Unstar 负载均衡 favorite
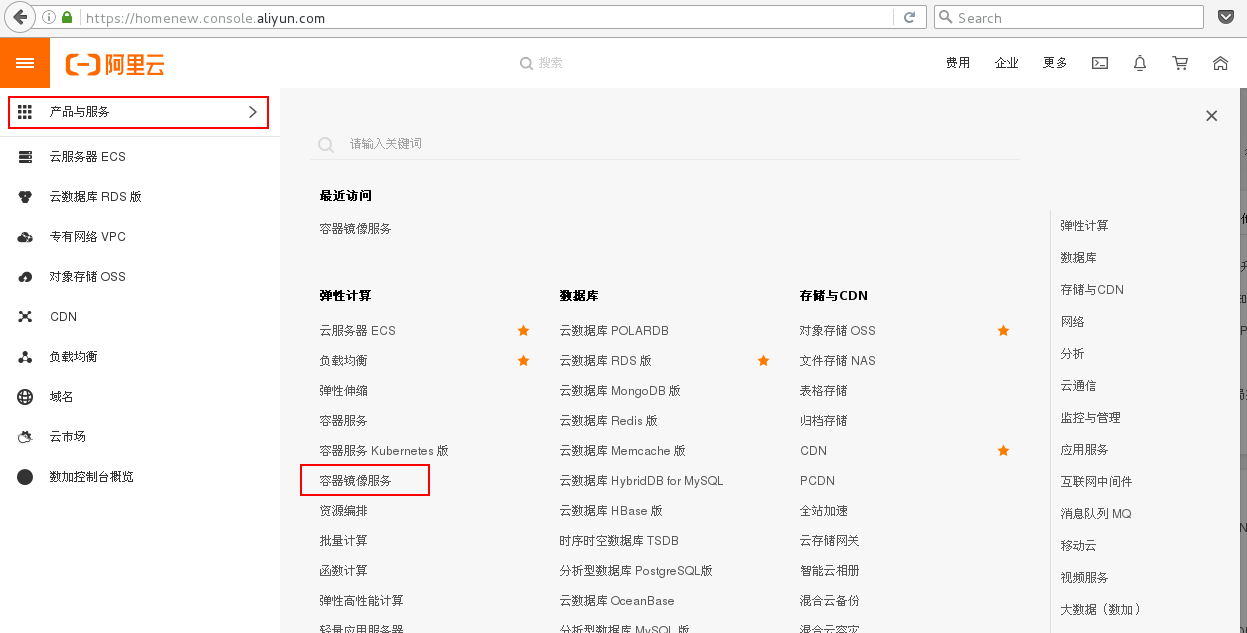 coord(523,361)
